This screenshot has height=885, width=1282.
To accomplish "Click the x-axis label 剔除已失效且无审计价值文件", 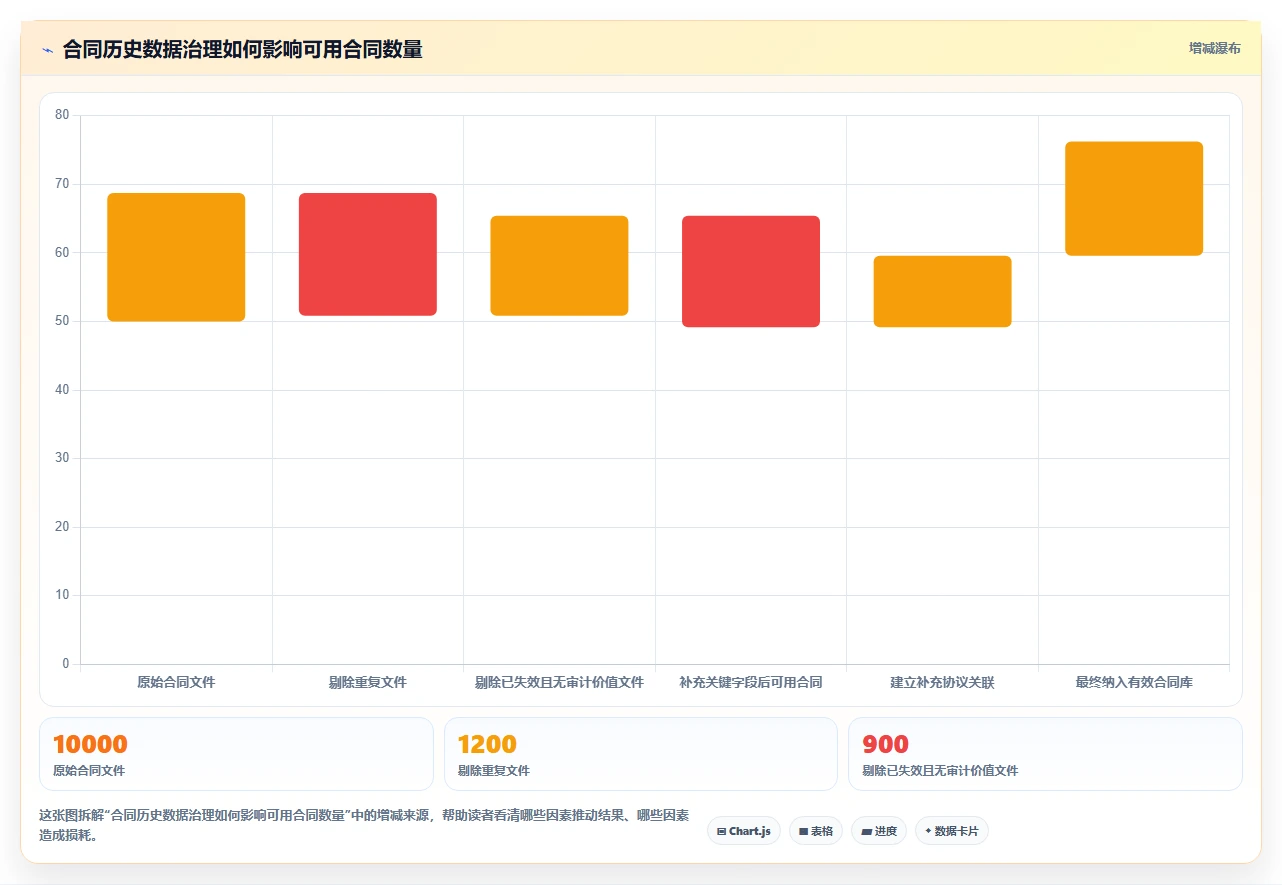I will click(x=559, y=682).
